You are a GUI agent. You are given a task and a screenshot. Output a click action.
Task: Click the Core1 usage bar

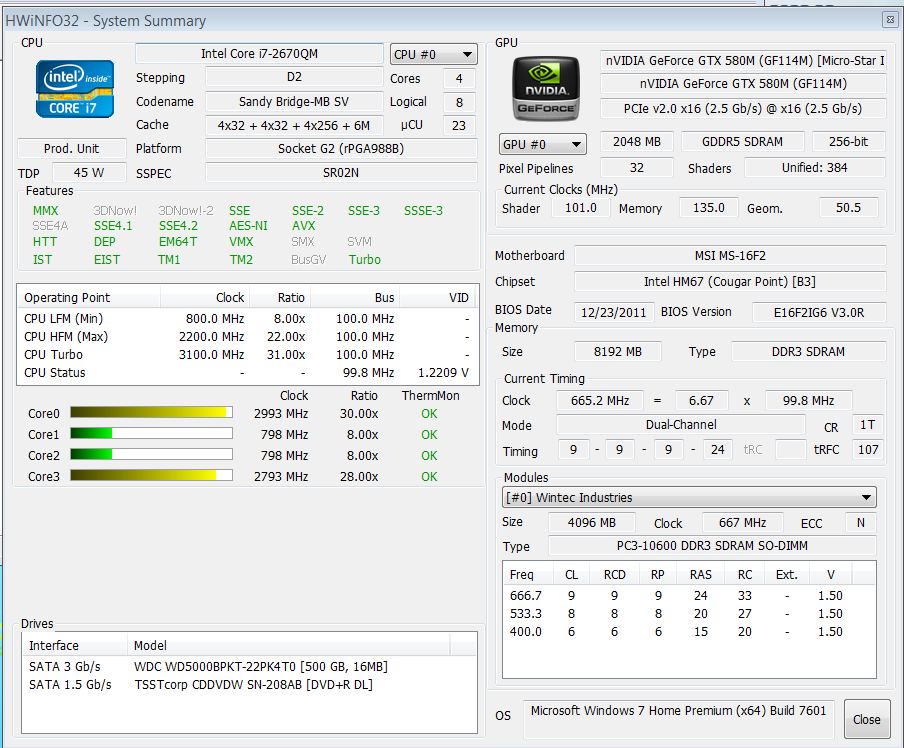(x=152, y=433)
